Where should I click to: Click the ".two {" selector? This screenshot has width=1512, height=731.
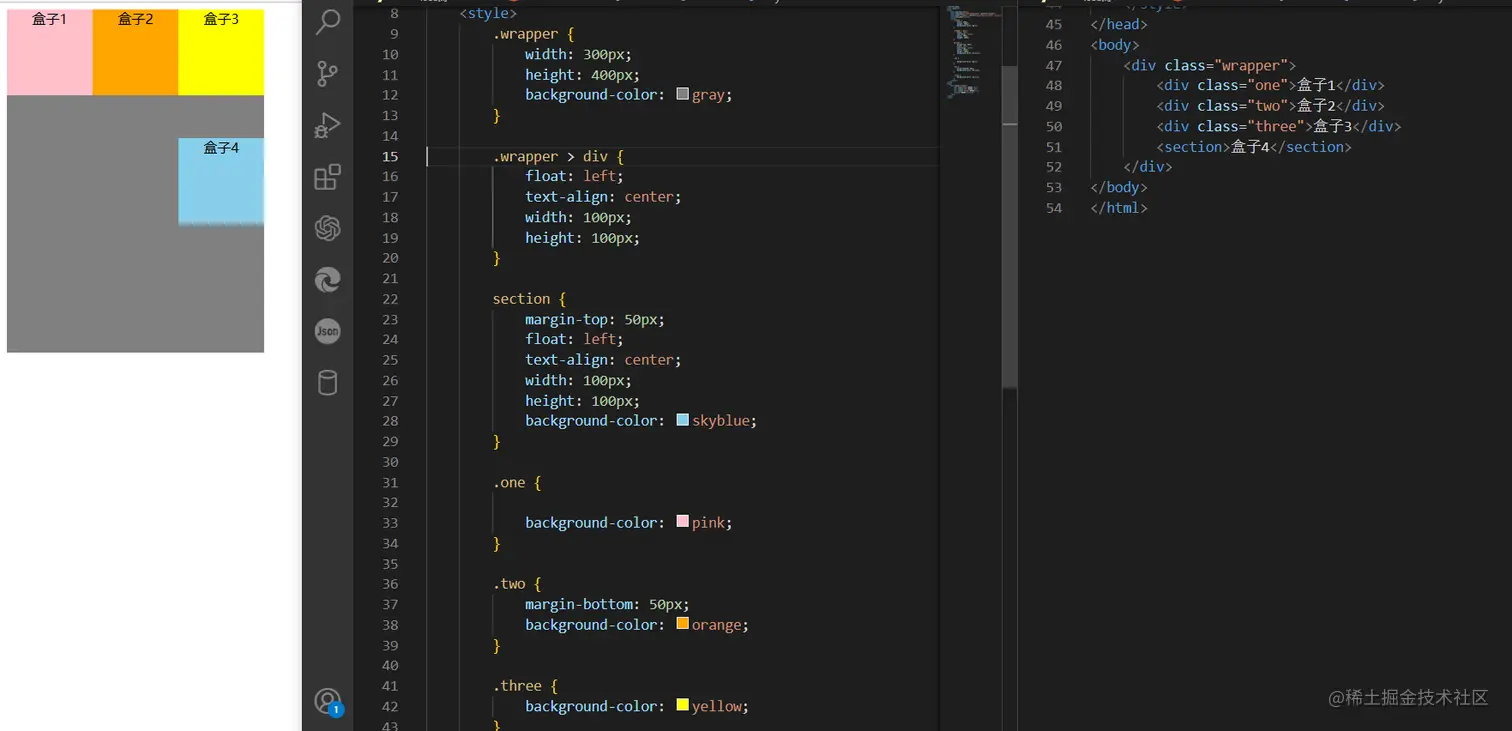point(517,584)
